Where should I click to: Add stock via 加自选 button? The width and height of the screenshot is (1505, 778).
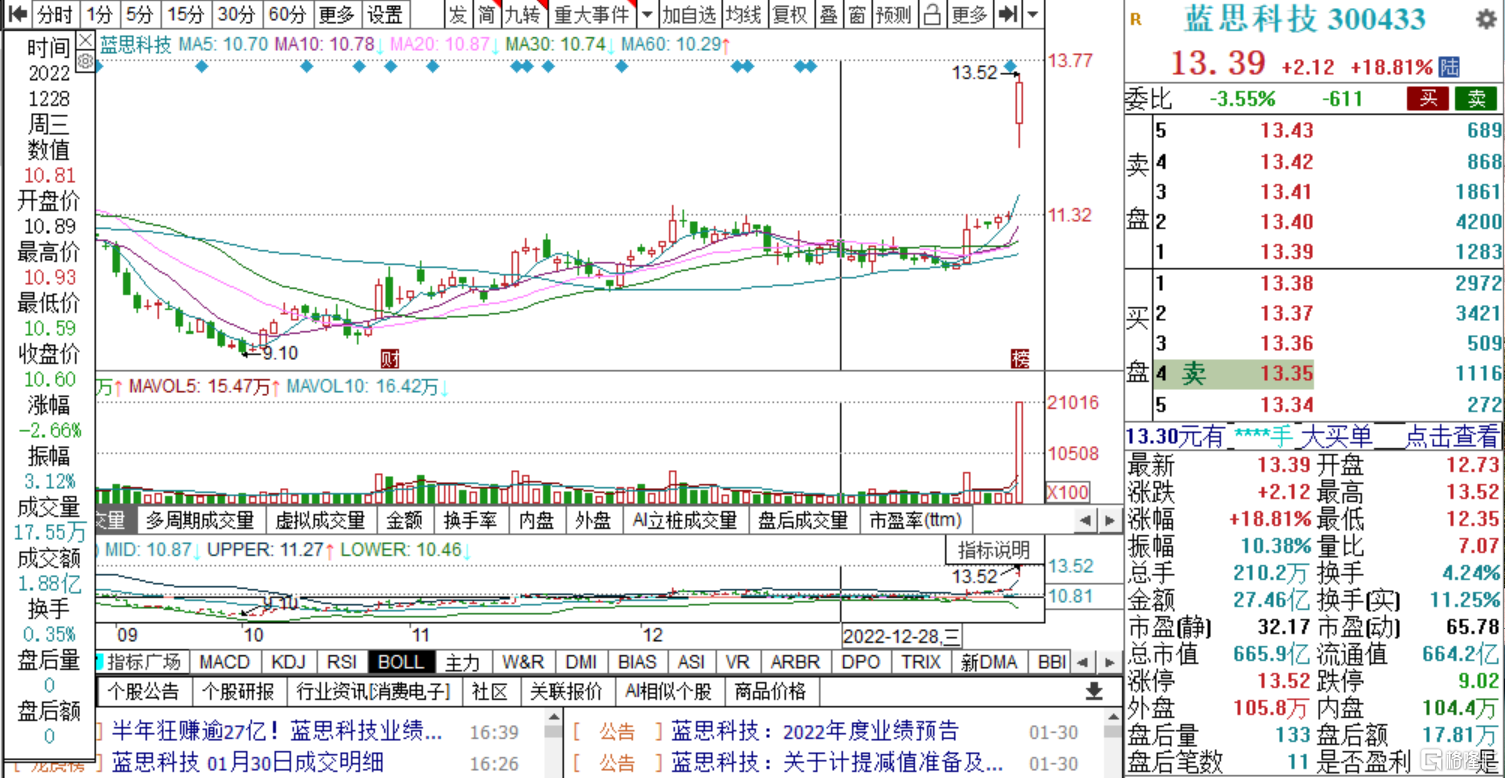pos(690,14)
